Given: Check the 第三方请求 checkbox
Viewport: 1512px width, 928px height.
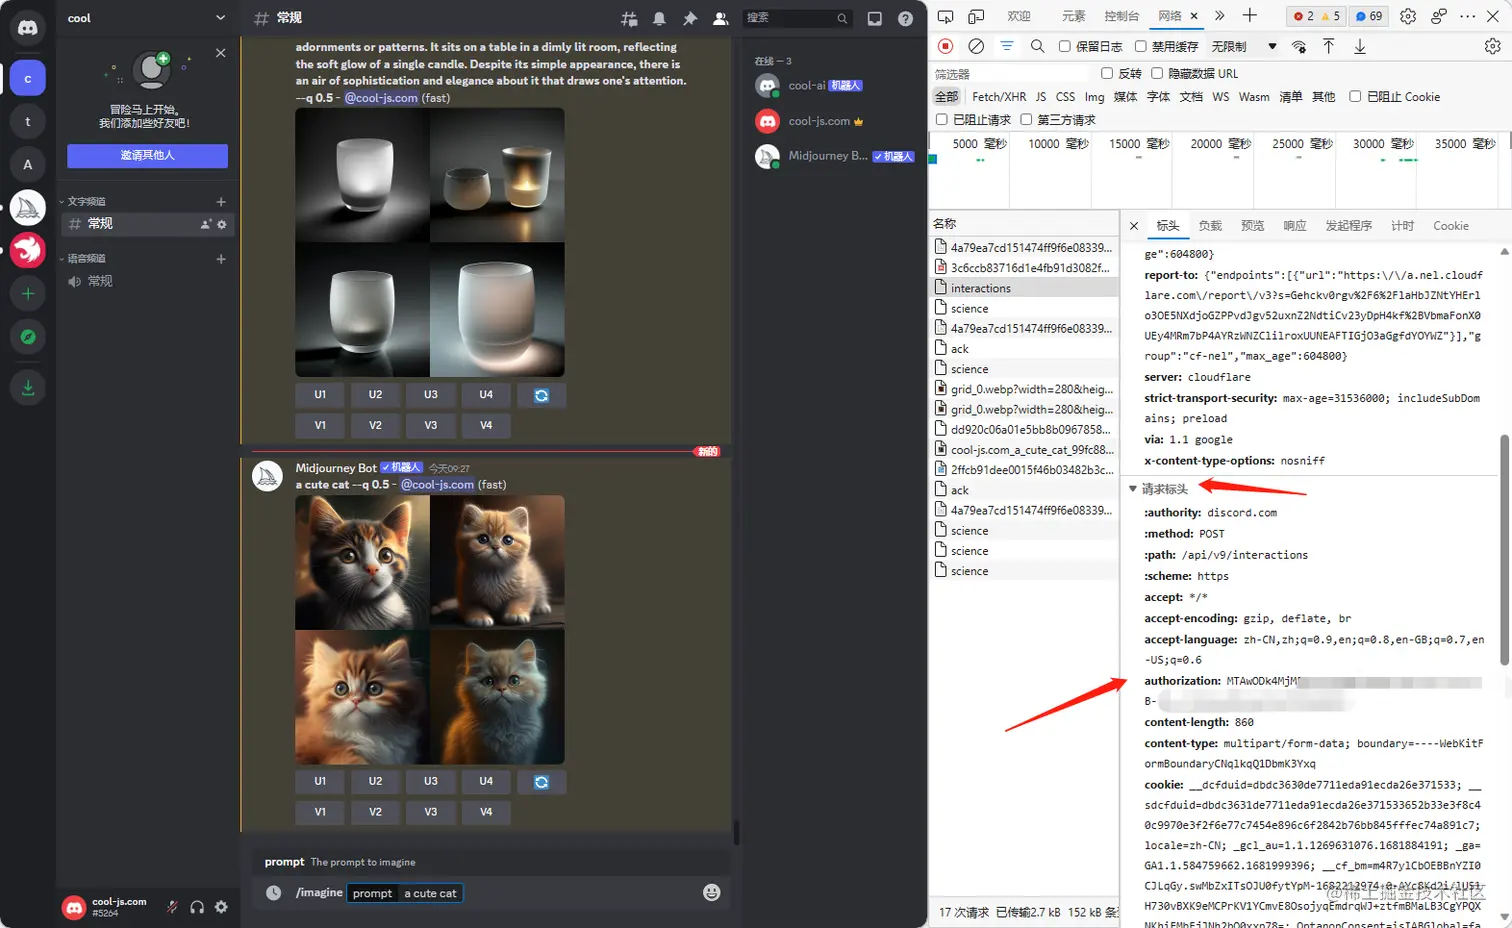Looking at the screenshot, I should click(x=1026, y=119).
